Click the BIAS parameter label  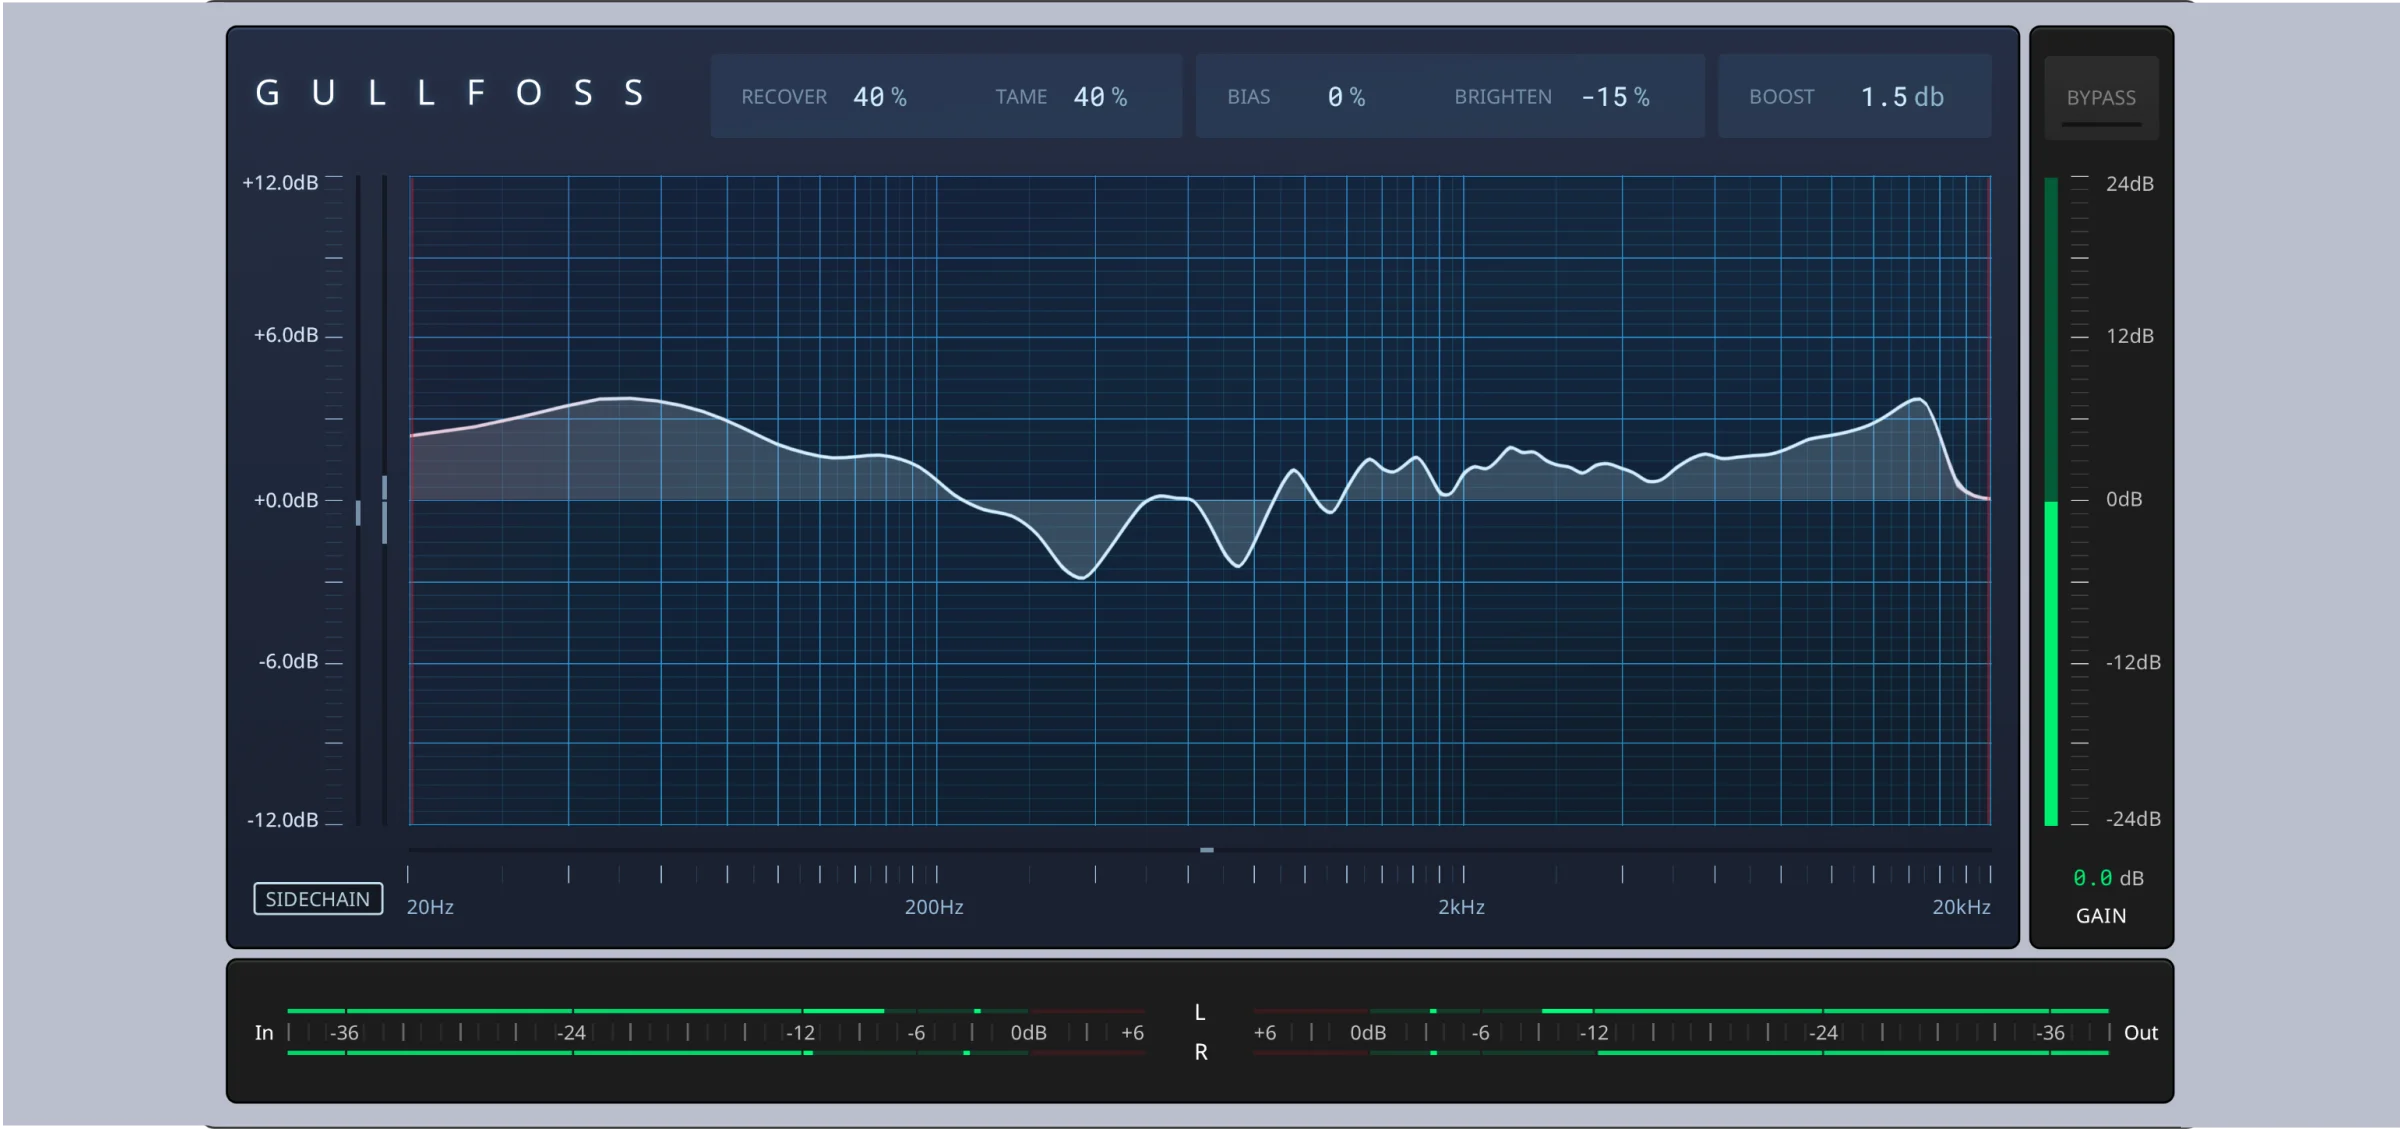click(1249, 97)
